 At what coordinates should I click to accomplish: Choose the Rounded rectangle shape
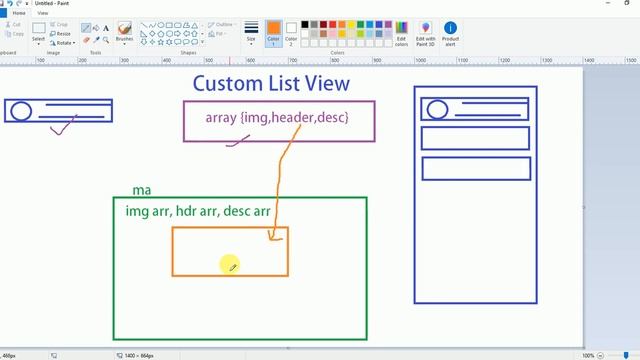coord(178,25)
